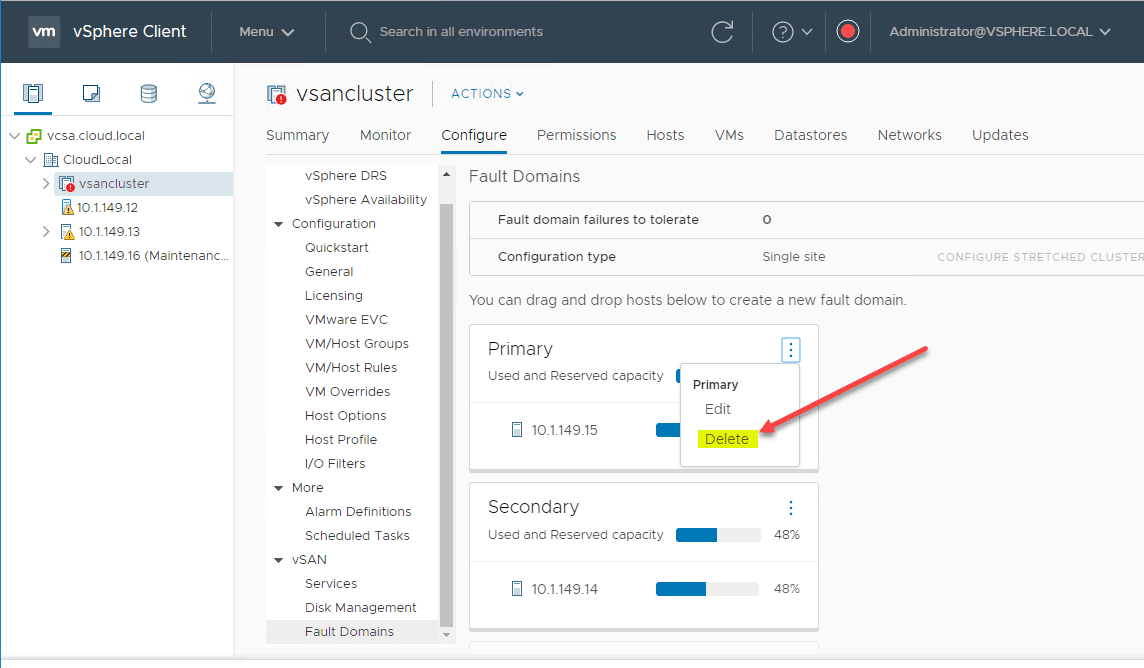Image resolution: width=1144 pixels, height=668 pixels.
Task: Click the vm logo in header
Action: point(44,32)
